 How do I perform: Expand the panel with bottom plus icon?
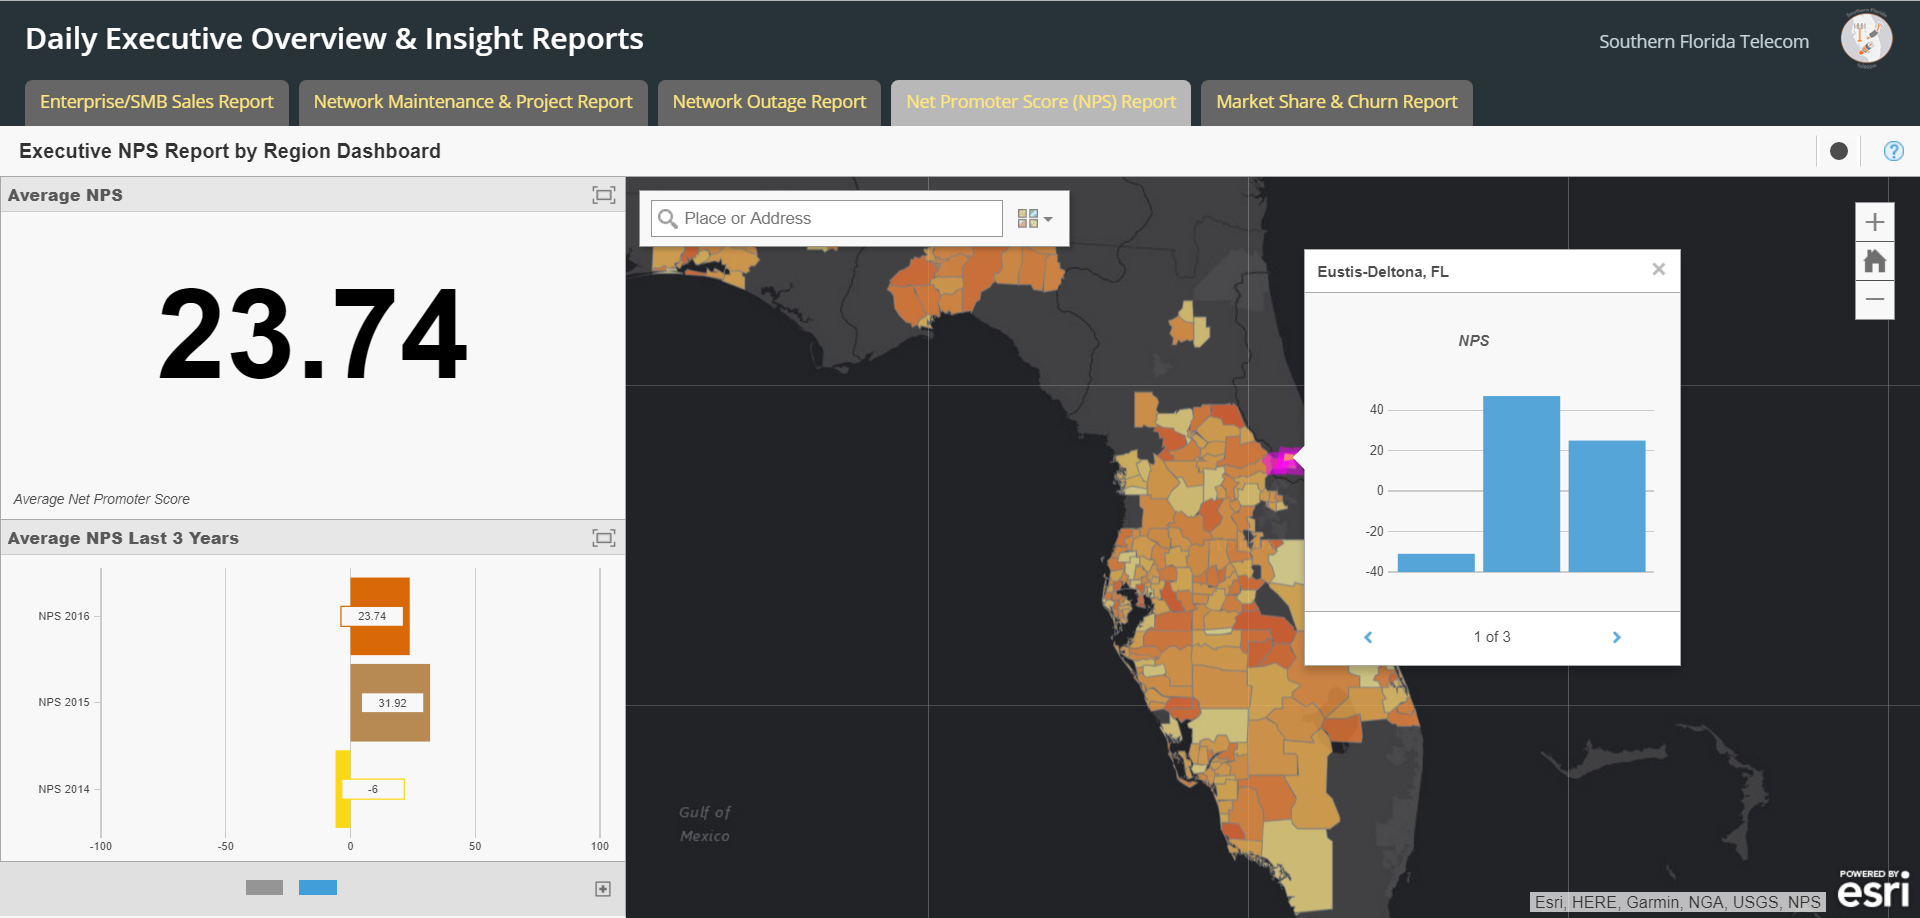[x=603, y=889]
